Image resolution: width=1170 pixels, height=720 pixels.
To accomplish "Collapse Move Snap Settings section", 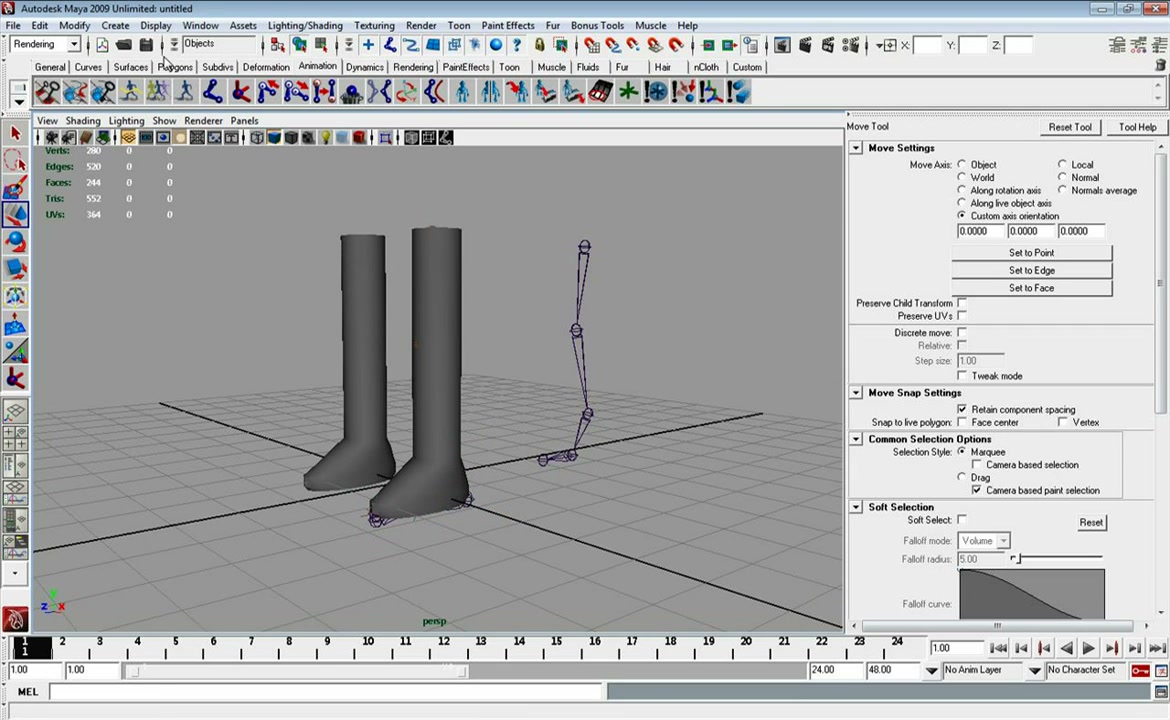I will click(x=856, y=392).
